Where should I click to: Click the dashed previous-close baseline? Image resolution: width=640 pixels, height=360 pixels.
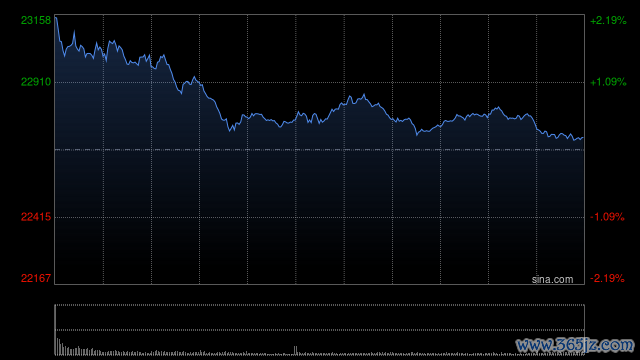click(320, 150)
